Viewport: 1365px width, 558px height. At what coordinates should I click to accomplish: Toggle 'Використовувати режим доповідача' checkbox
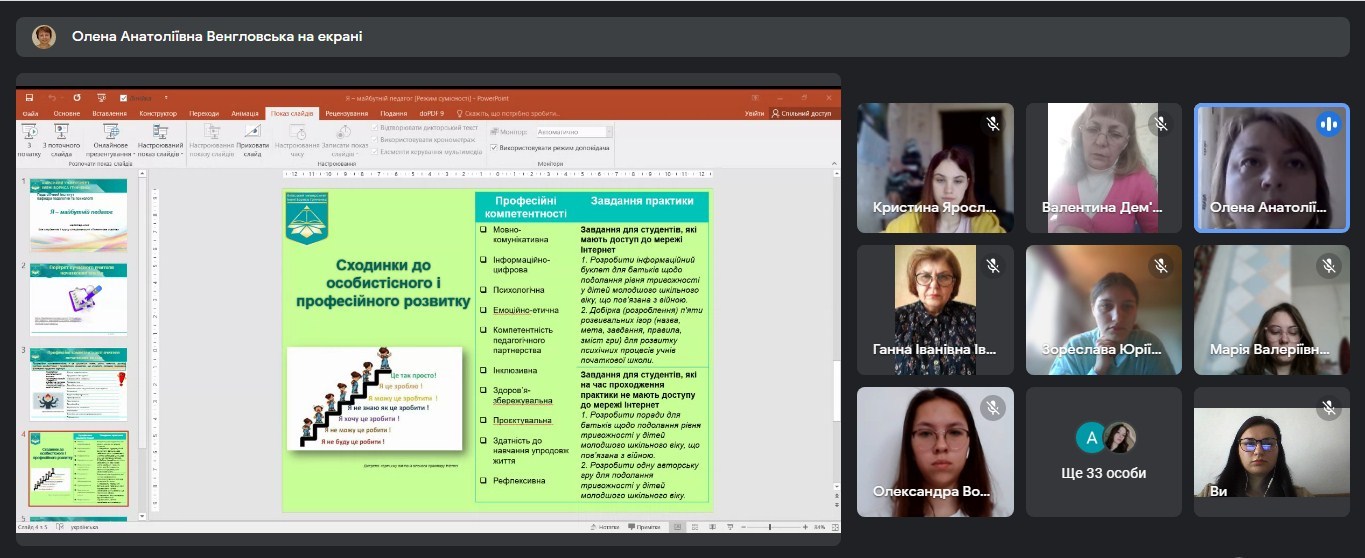(x=494, y=147)
